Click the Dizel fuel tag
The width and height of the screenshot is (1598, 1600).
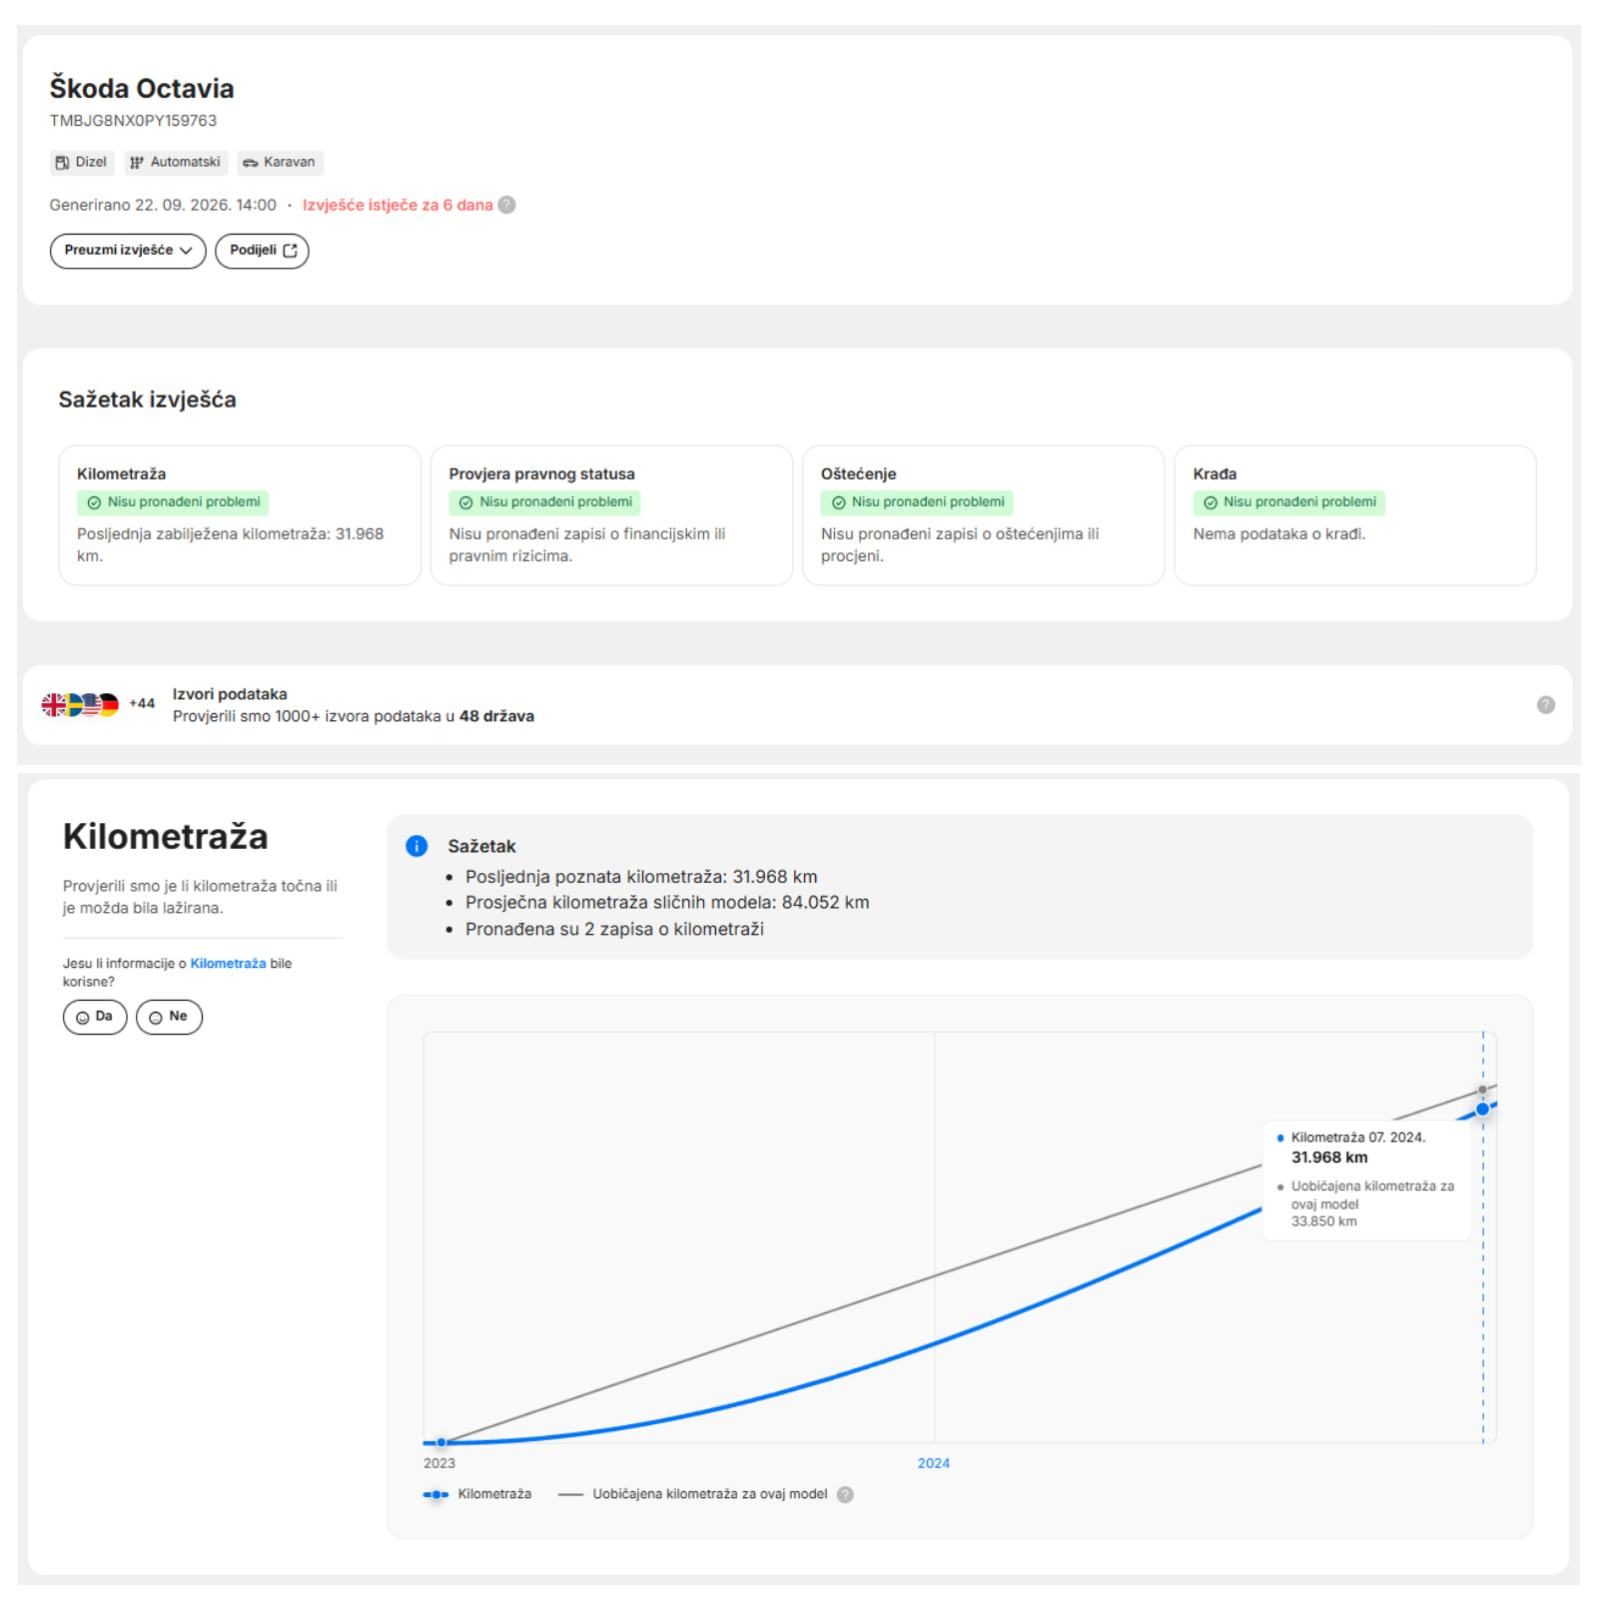pyautogui.click(x=82, y=162)
